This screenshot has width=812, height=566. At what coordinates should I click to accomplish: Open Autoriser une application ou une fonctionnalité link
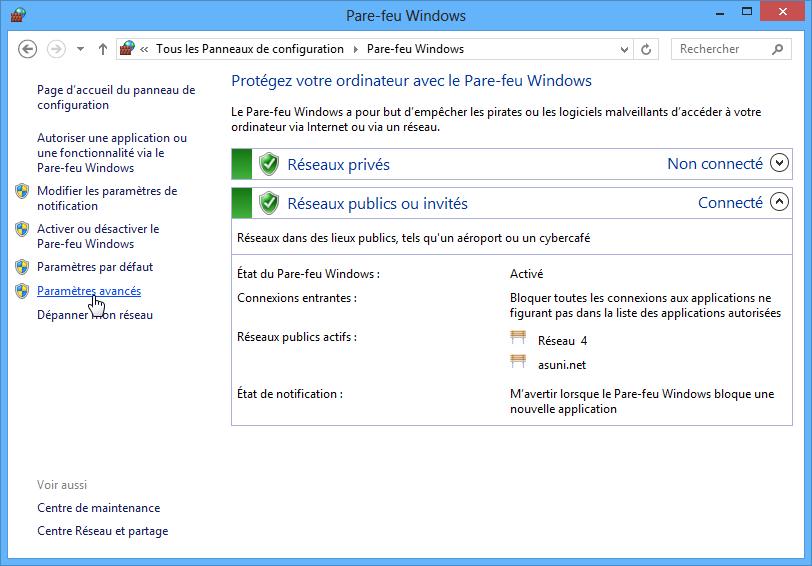pos(112,153)
